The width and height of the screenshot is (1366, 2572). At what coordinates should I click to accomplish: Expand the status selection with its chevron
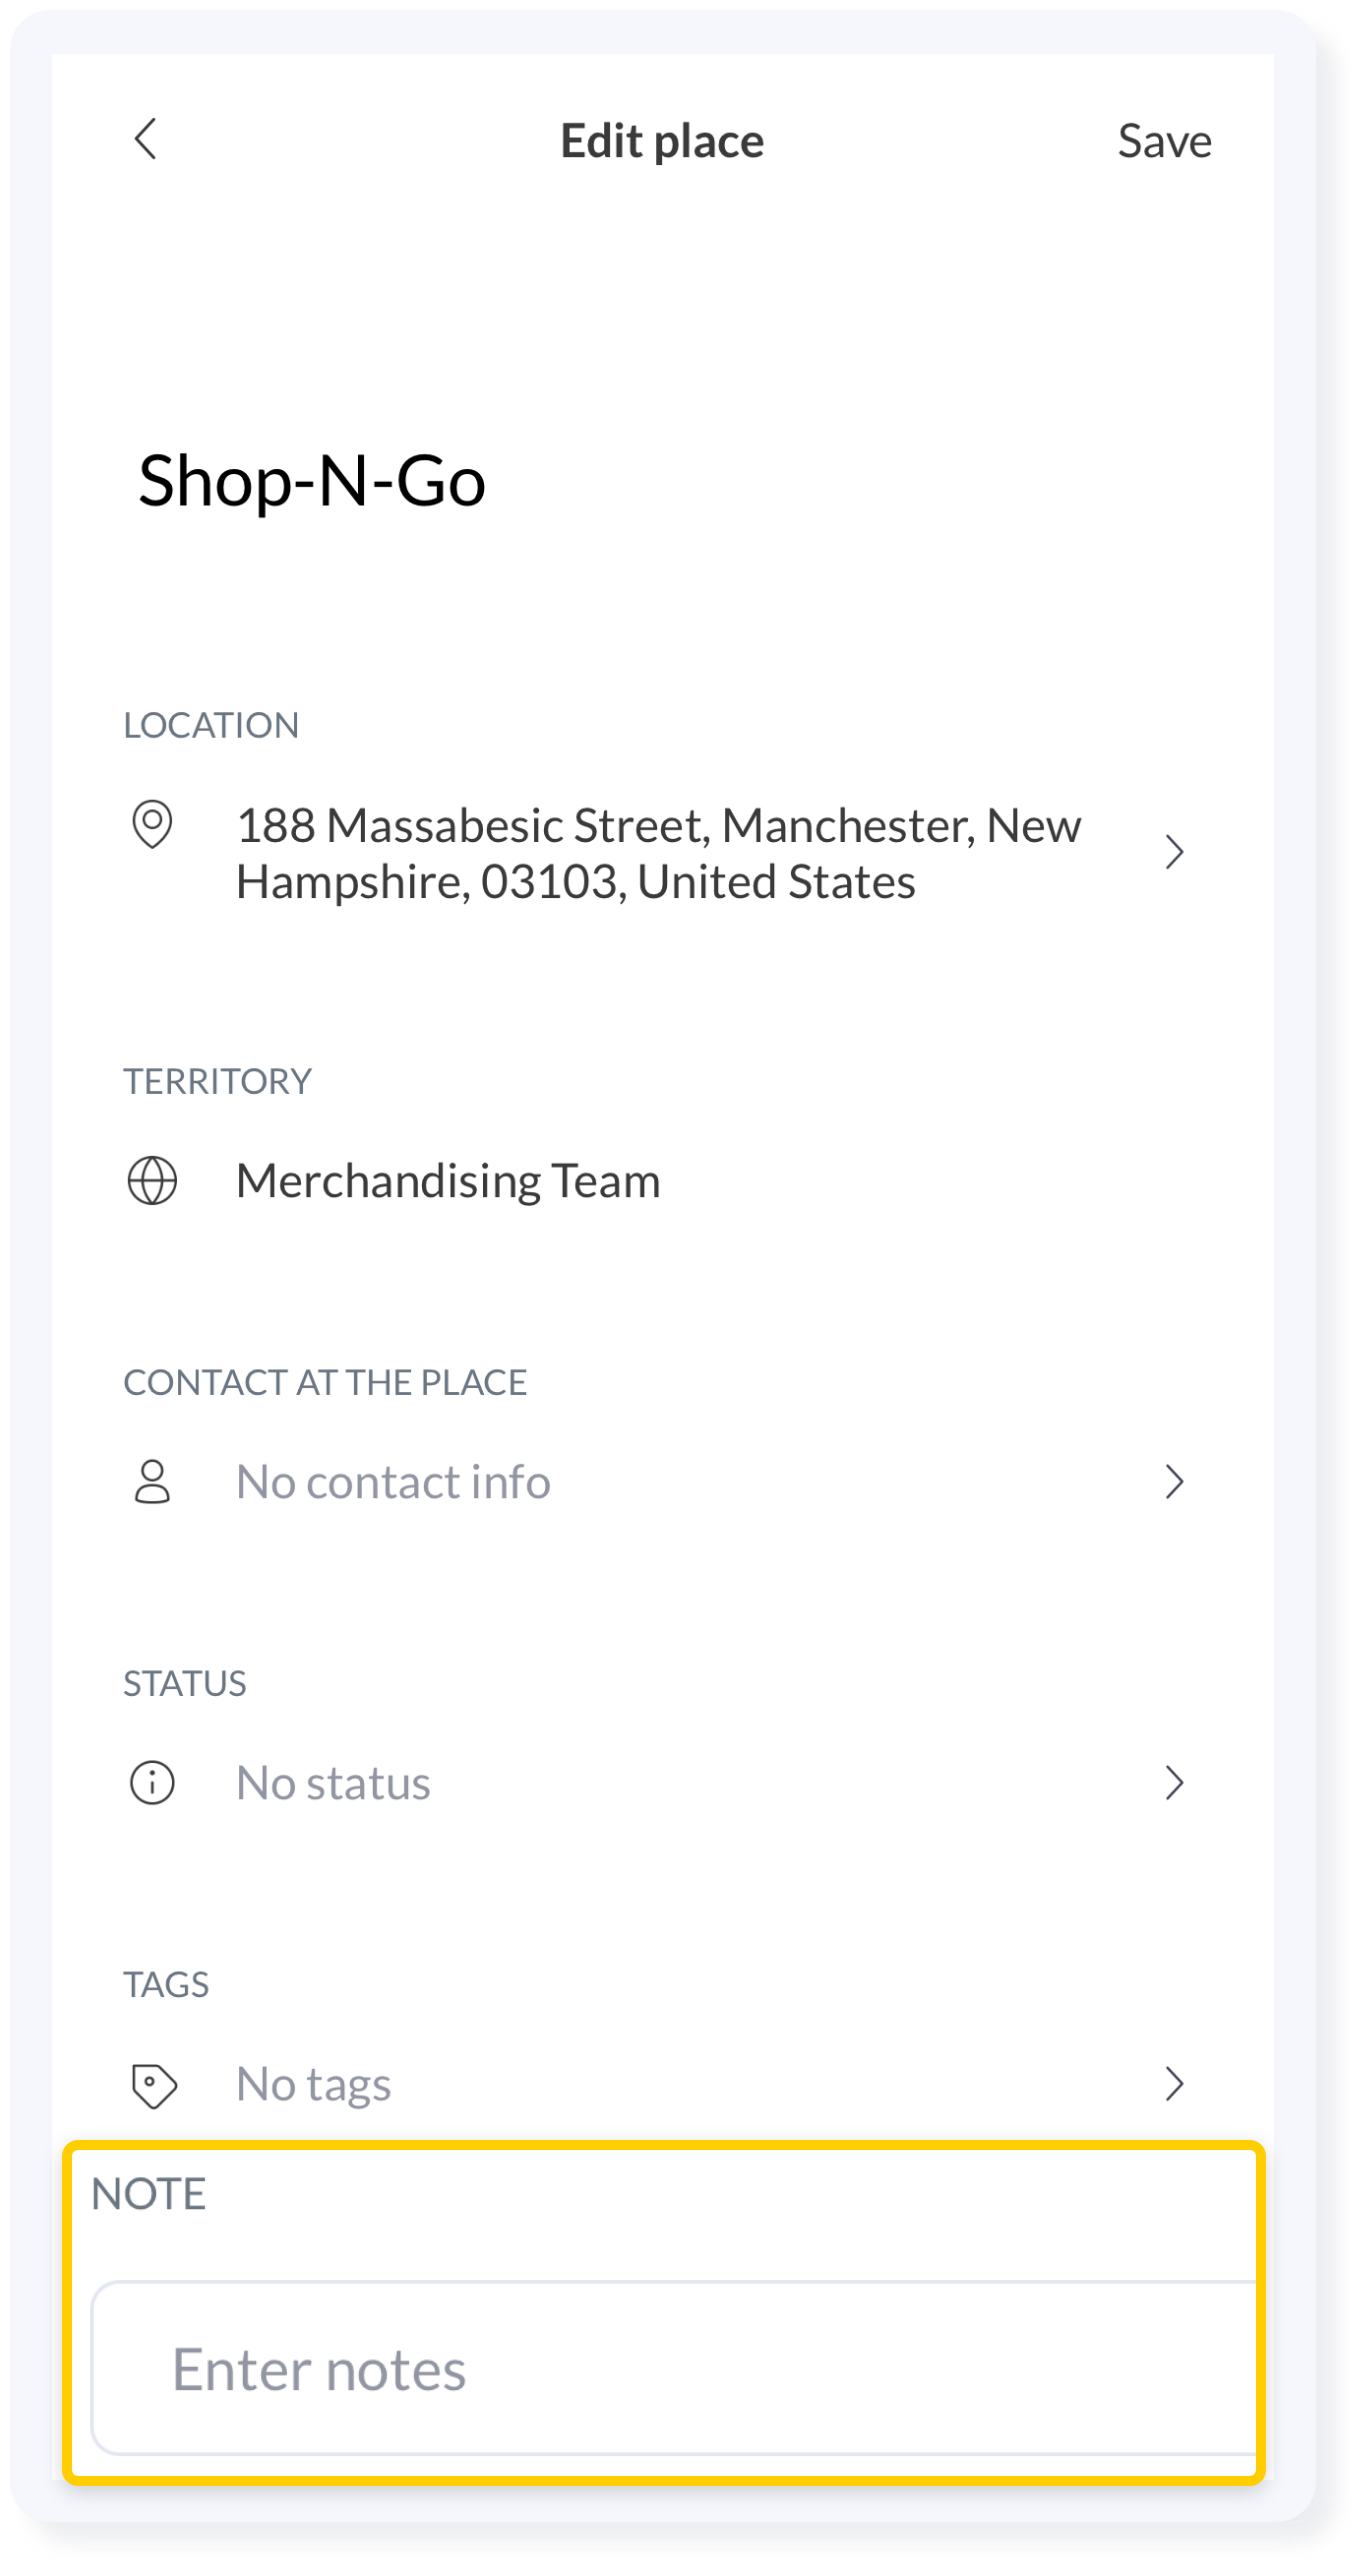pyautogui.click(x=1176, y=1781)
